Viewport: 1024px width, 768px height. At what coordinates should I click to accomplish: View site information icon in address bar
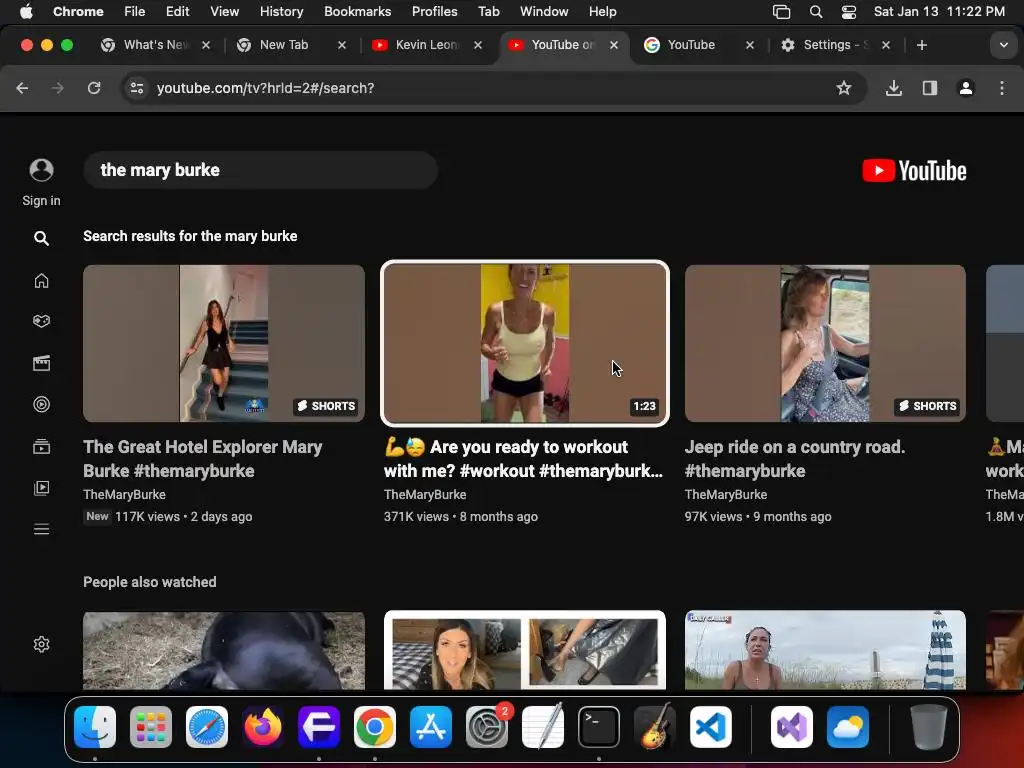click(136, 88)
